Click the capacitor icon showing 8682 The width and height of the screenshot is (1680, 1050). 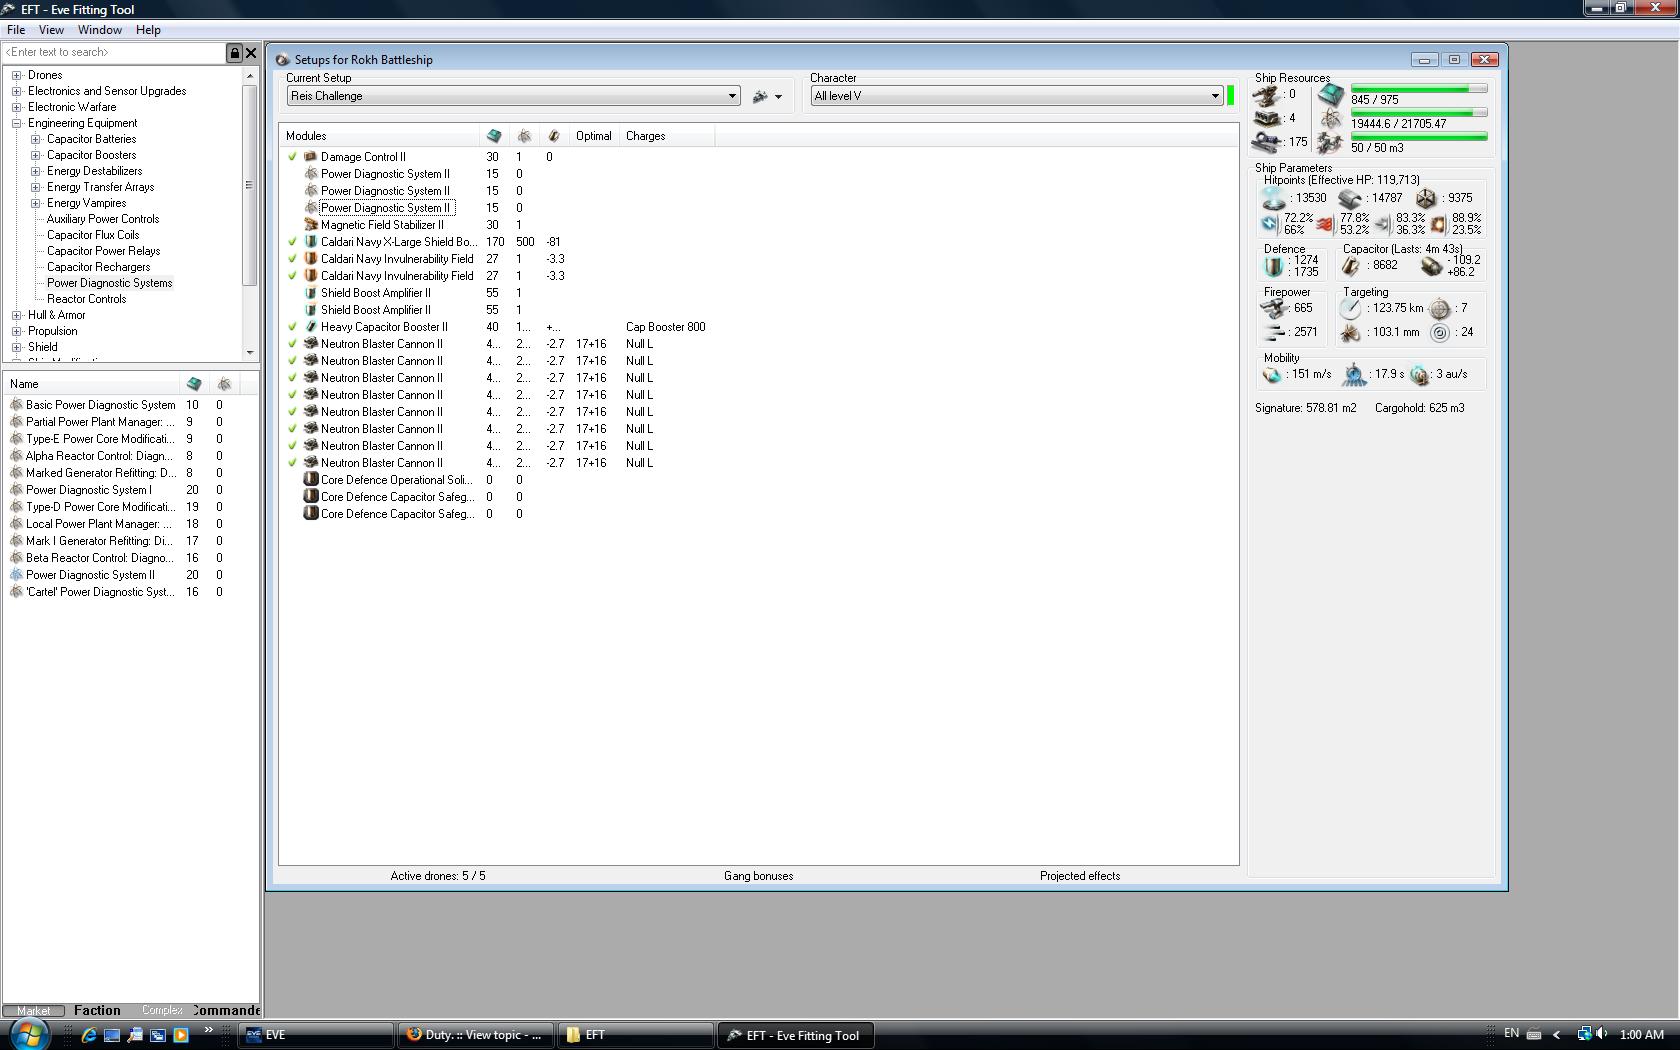pyautogui.click(x=1351, y=266)
